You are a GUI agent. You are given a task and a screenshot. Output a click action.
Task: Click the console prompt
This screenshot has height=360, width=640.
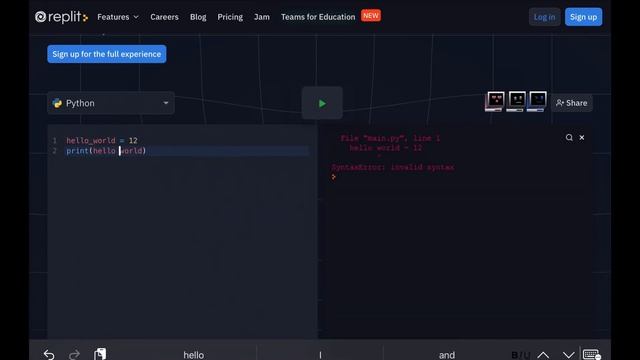[x=333, y=177]
